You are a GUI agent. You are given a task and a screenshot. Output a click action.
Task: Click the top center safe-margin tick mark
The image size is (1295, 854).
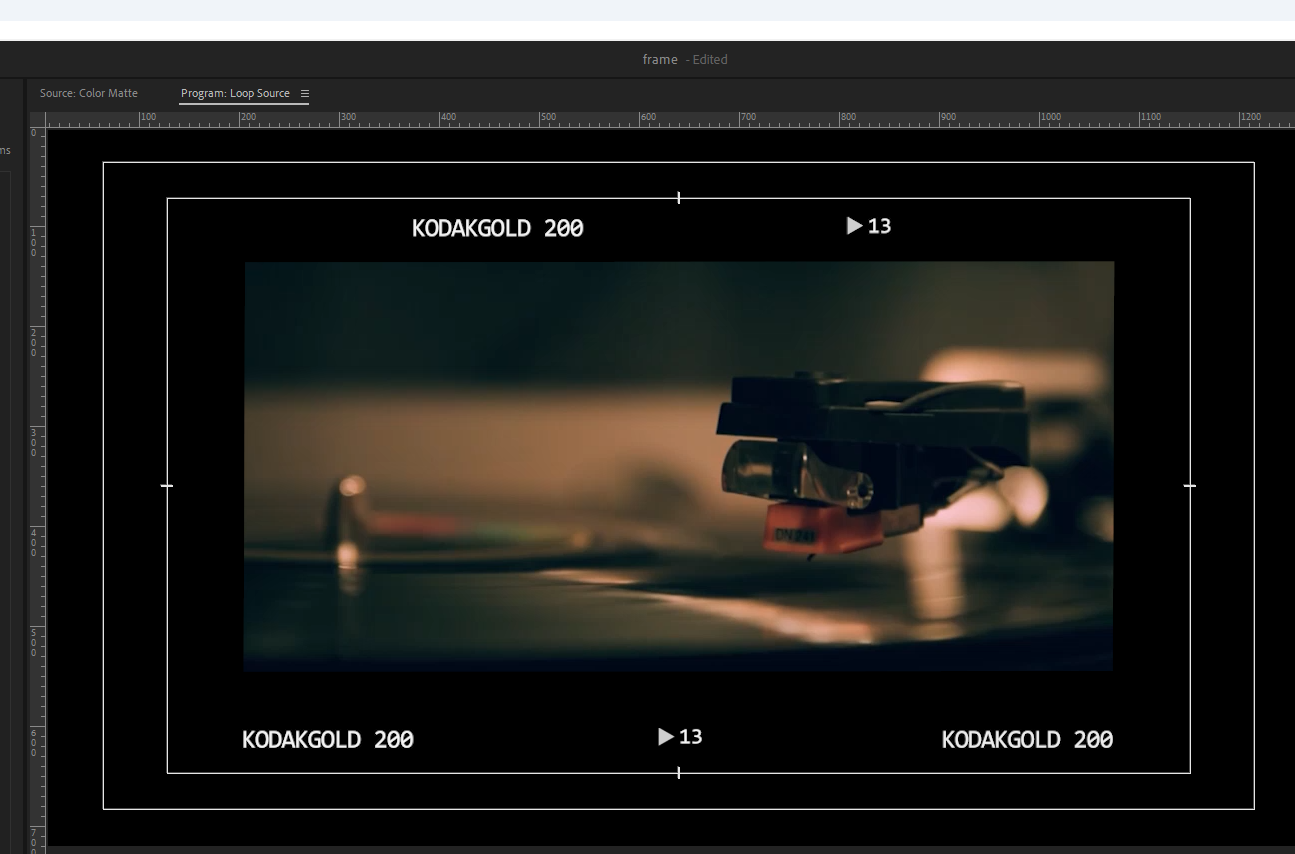tap(679, 198)
